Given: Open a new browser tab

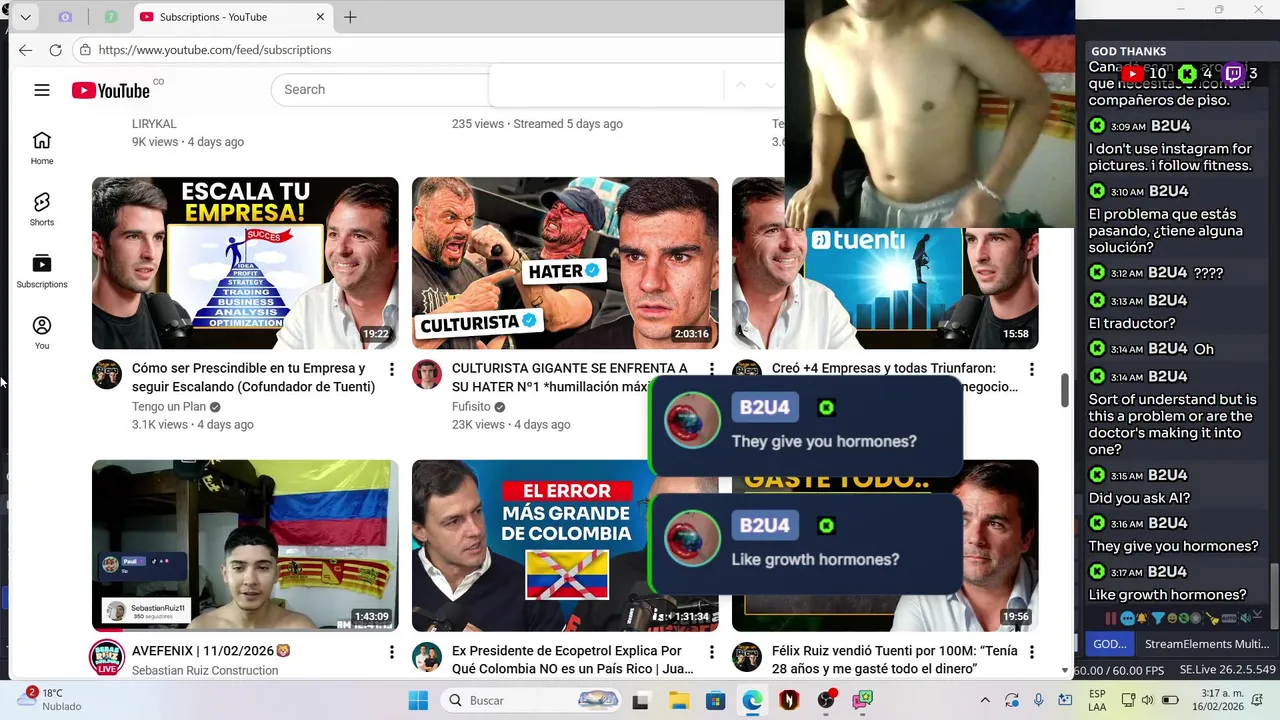Looking at the screenshot, I should tap(350, 17).
